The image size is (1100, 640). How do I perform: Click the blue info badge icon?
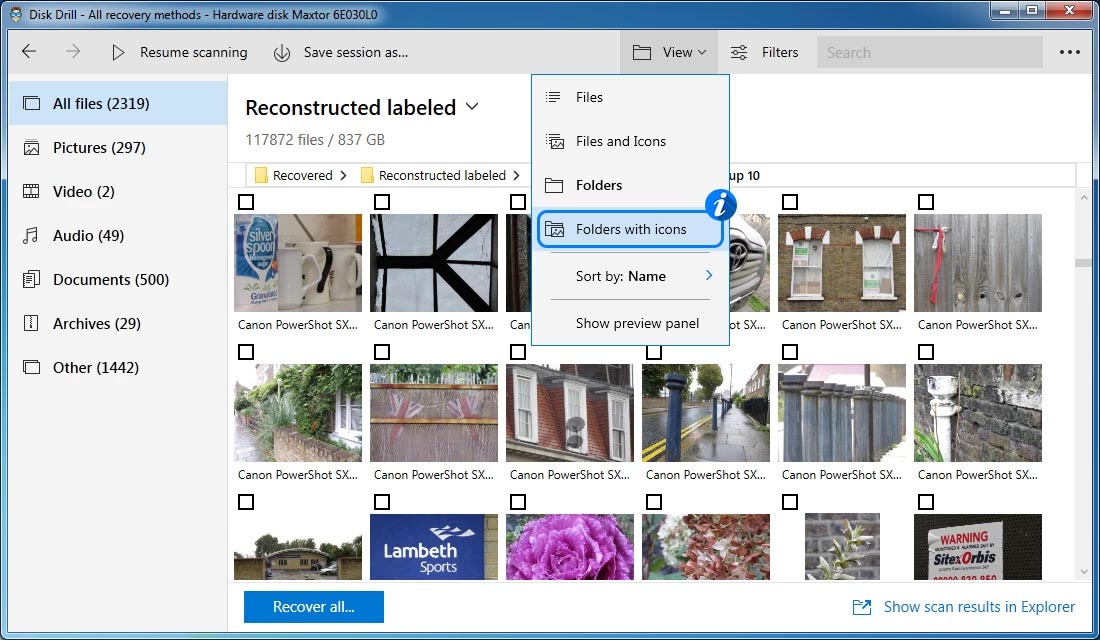click(720, 204)
